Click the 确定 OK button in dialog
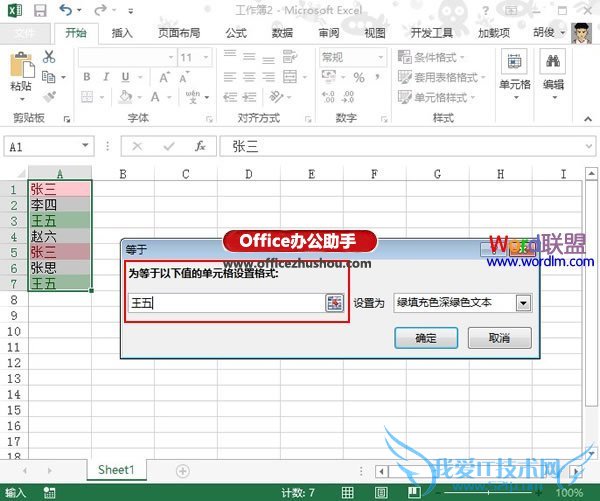Screen dimensions: 600x501 [x=426, y=338]
